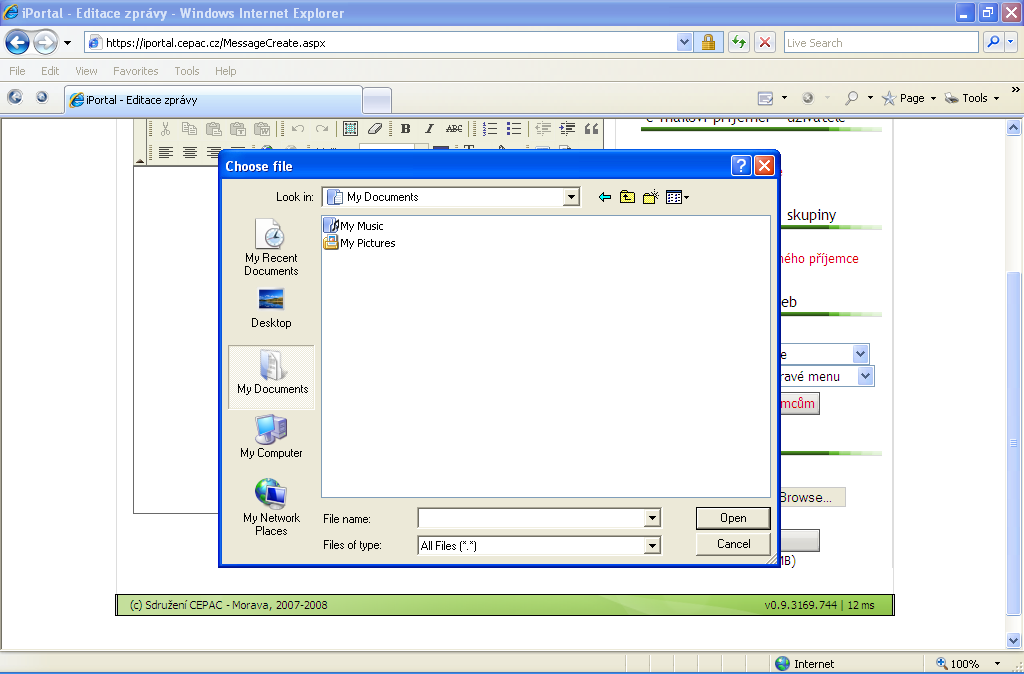Click Paste from Word icon
Image resolution: width=1024 pixels, height=674 pixels.
pyautogui.click(x=262, y=129)
